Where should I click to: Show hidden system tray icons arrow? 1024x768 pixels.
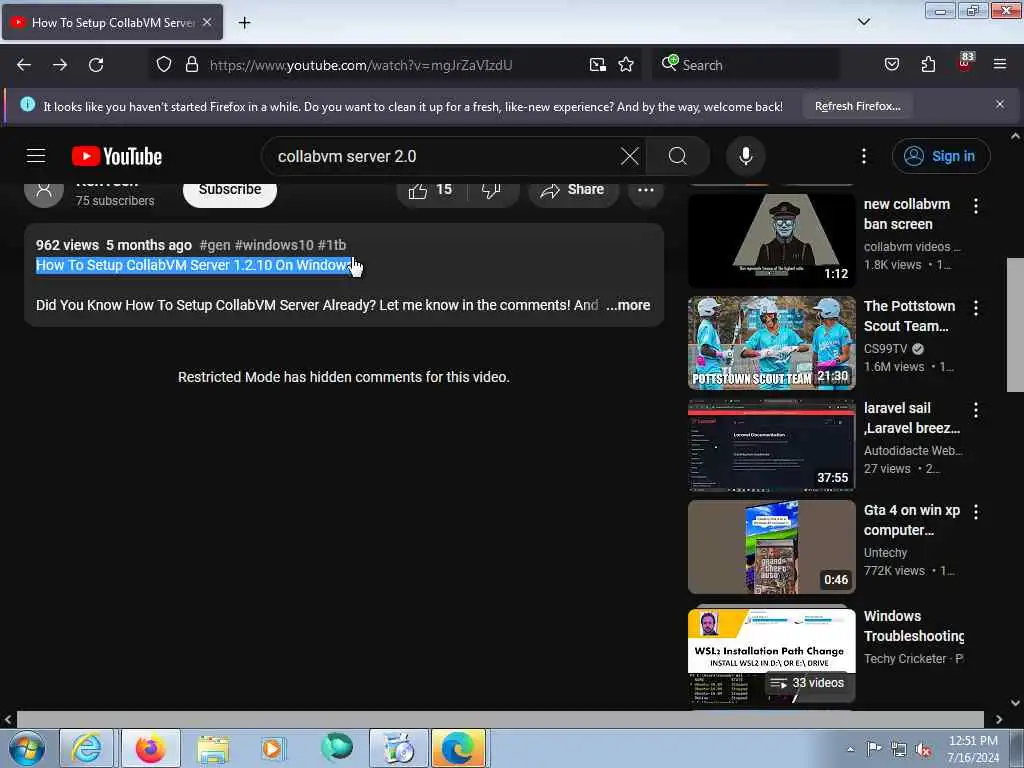coord(850,750)
